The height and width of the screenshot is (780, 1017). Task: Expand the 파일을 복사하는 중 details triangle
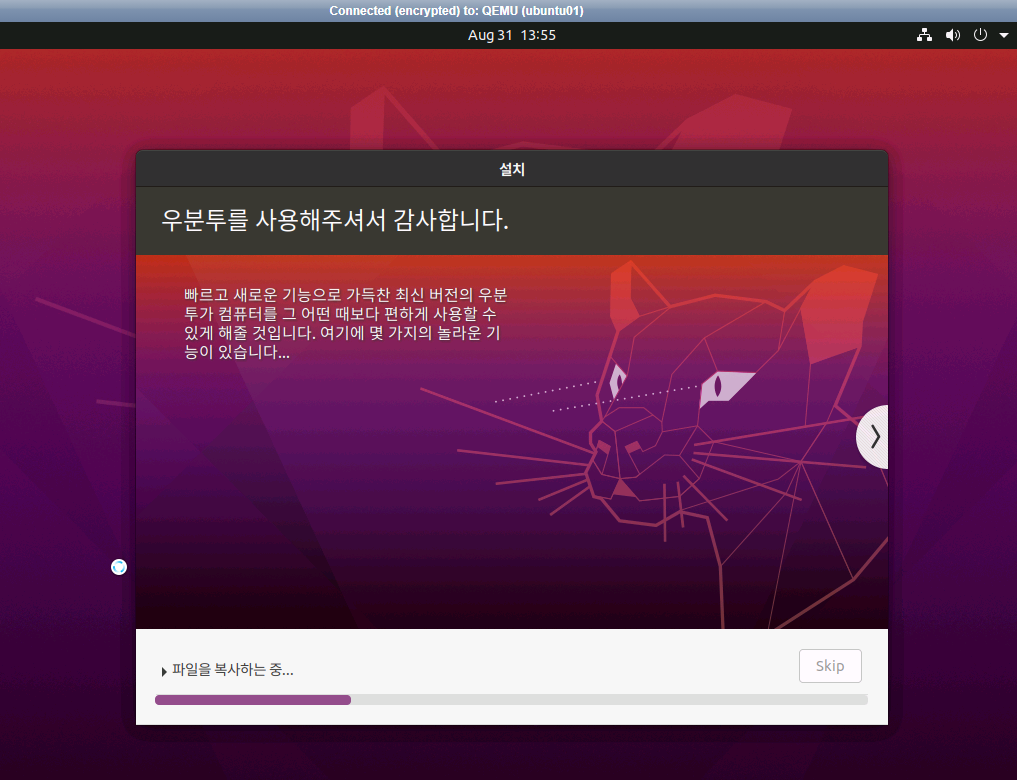(163, 672)
